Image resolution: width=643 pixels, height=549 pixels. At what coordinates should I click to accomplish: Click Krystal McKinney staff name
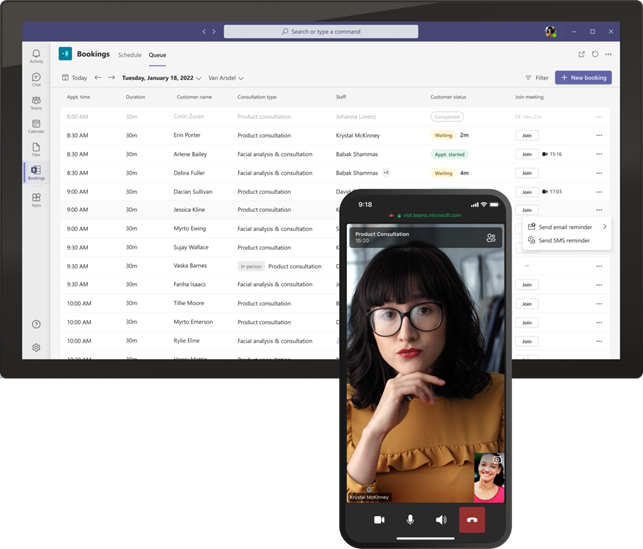tap(358, 135)
